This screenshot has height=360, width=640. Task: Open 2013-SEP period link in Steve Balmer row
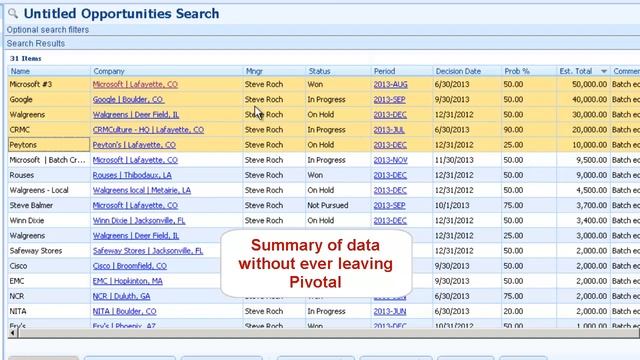(x=389, y=205)
